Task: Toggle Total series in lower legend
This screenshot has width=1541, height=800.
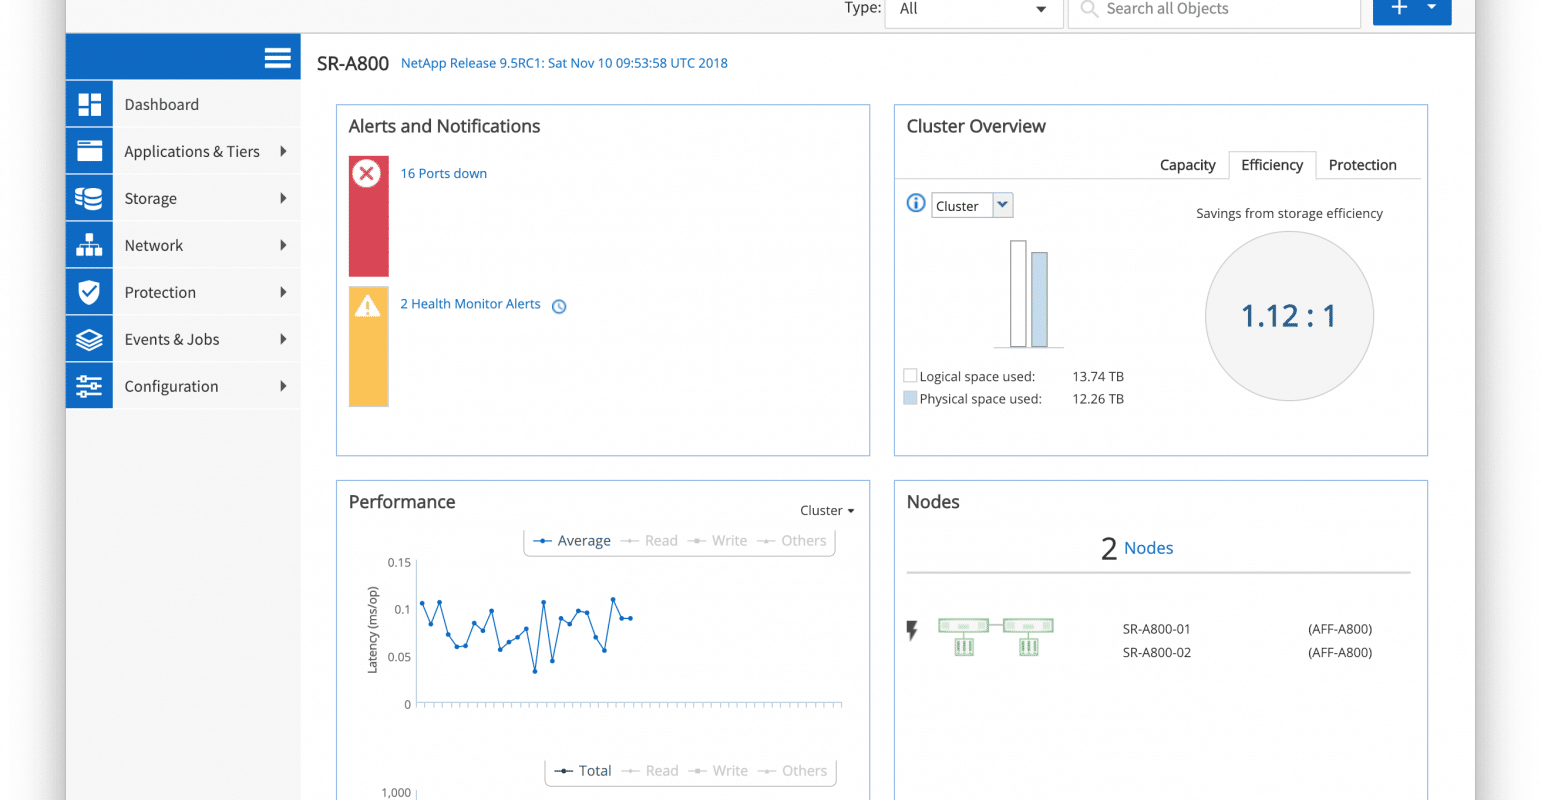Action: pos(582,771)
